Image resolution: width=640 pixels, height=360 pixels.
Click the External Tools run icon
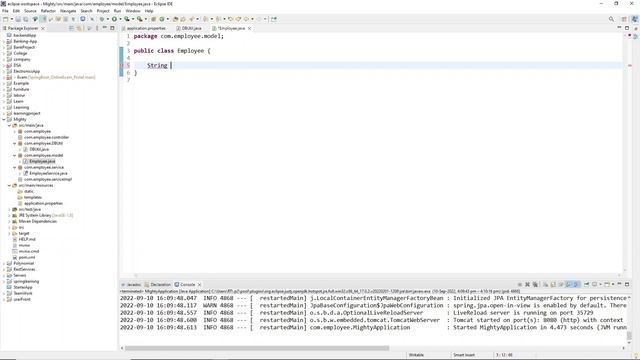pos(140,19)
